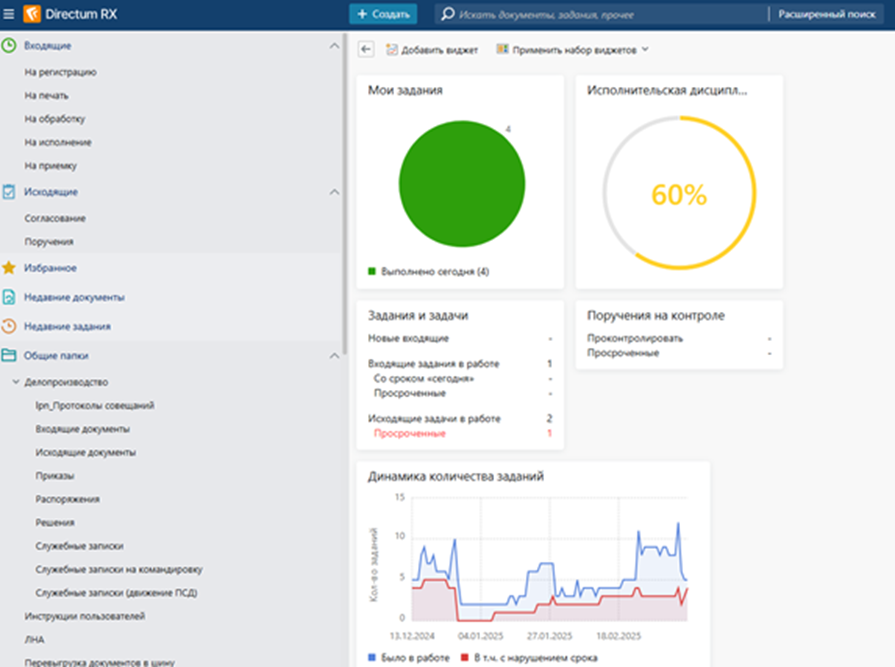This screenshot has height=667, width=895.
Task: Click red Просроченные outgoing row
Action: coord(463,433)
